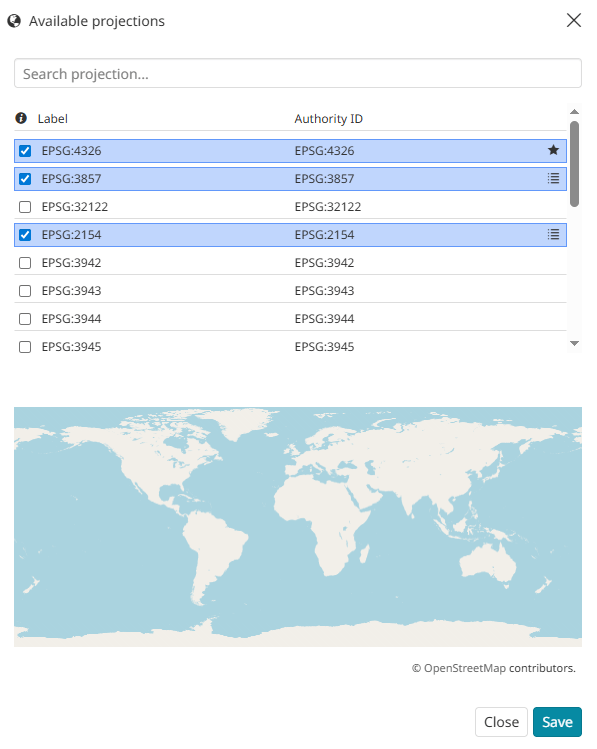Image resolution: width=597 pixels, height=749 pixels.
Task: Uncheck the EPSG:4326 checkbox
Action: [25, 151]
